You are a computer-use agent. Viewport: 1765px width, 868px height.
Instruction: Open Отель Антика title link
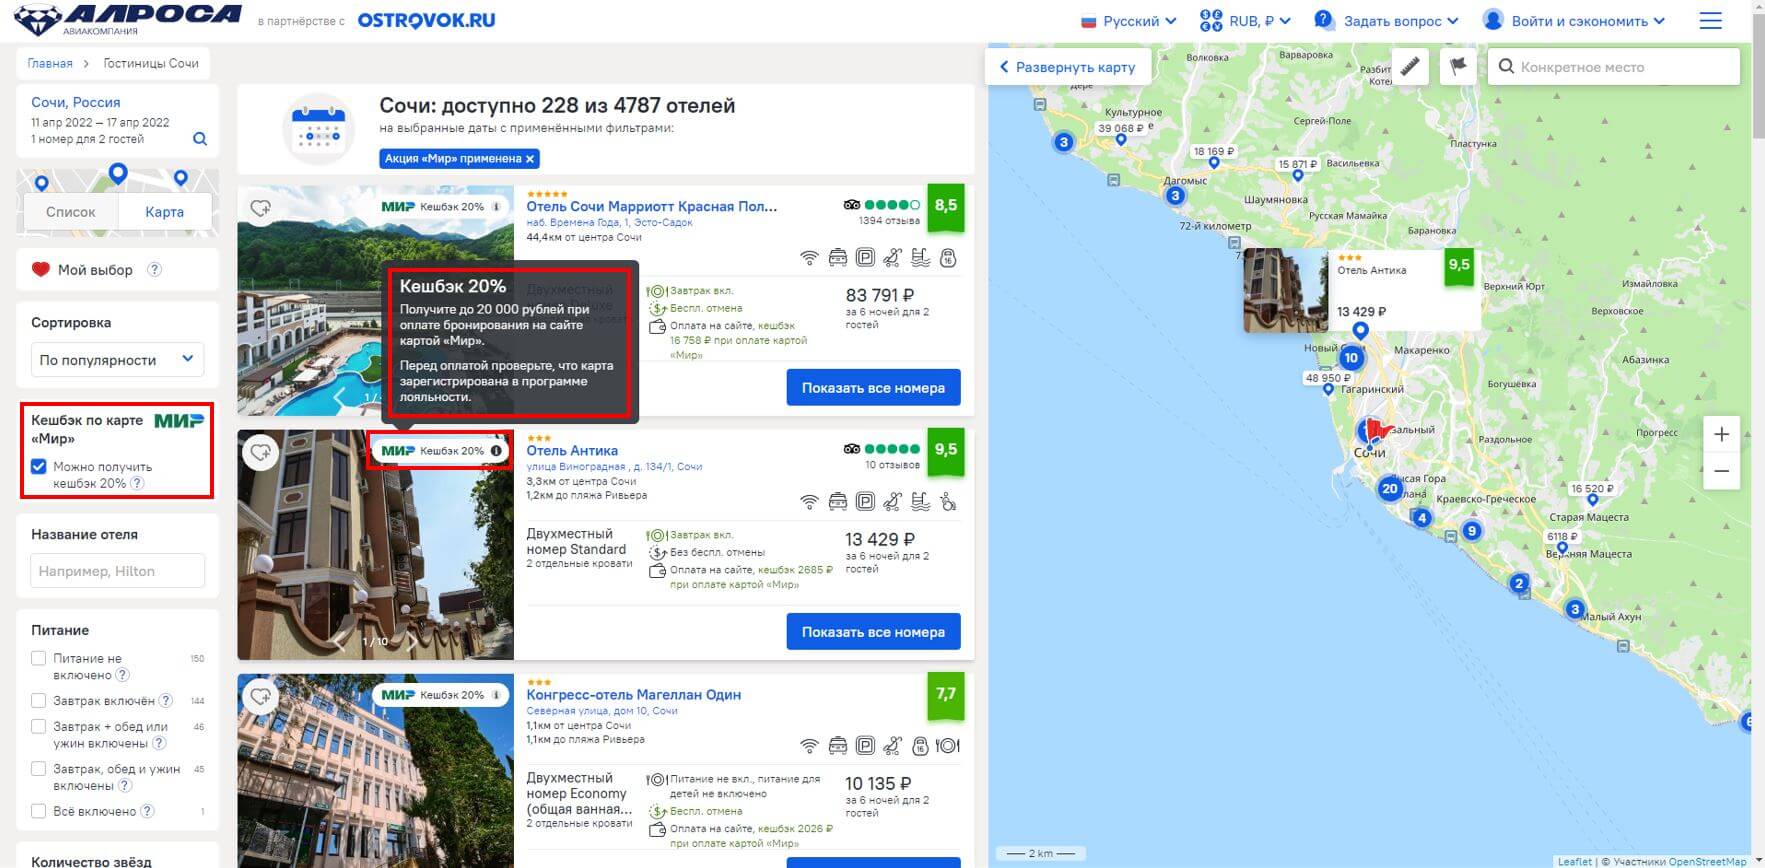click(572, 451)
